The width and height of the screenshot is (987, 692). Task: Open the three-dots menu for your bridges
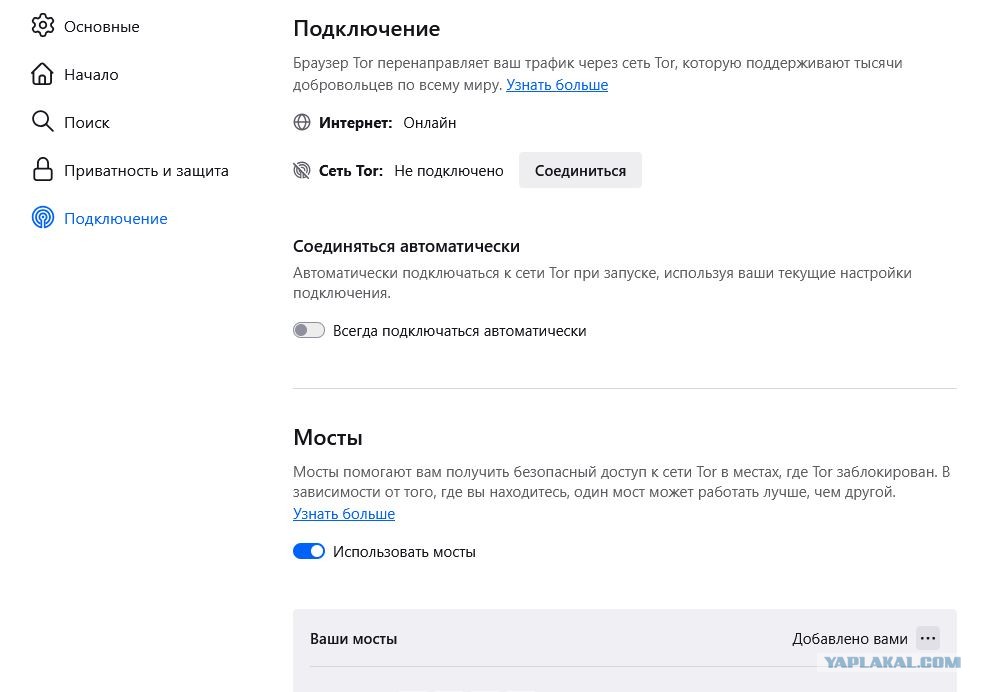point(928,638)
